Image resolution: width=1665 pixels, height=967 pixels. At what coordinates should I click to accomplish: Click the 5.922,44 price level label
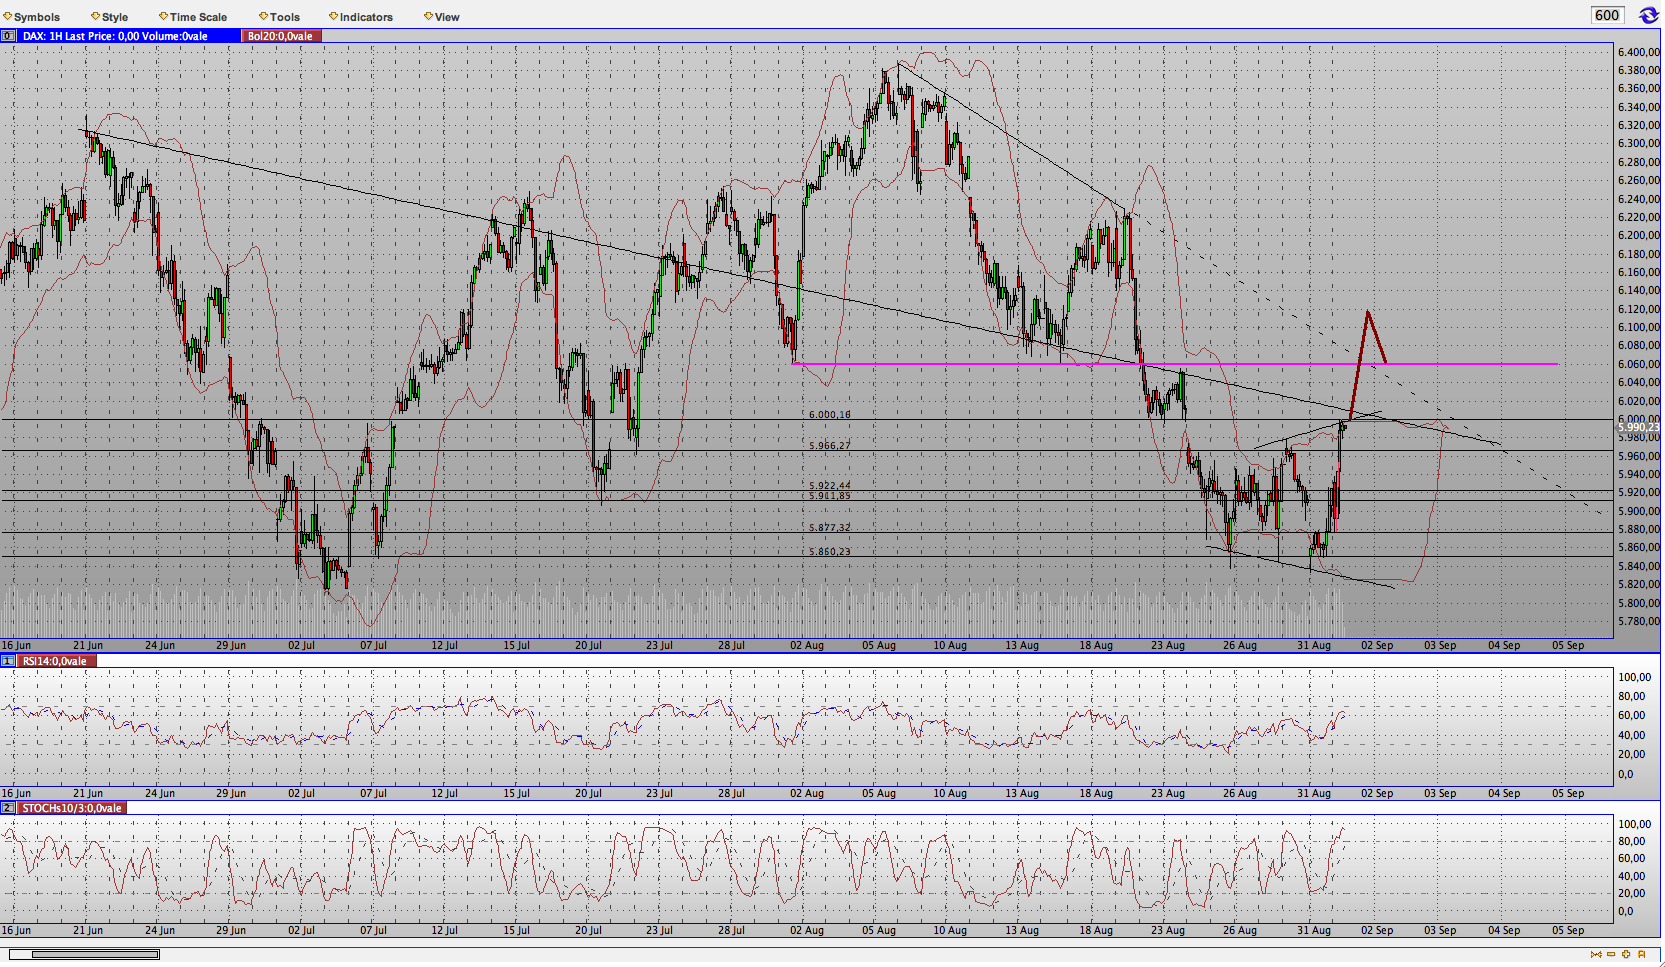pyautogui.click(x=830, y=485)
